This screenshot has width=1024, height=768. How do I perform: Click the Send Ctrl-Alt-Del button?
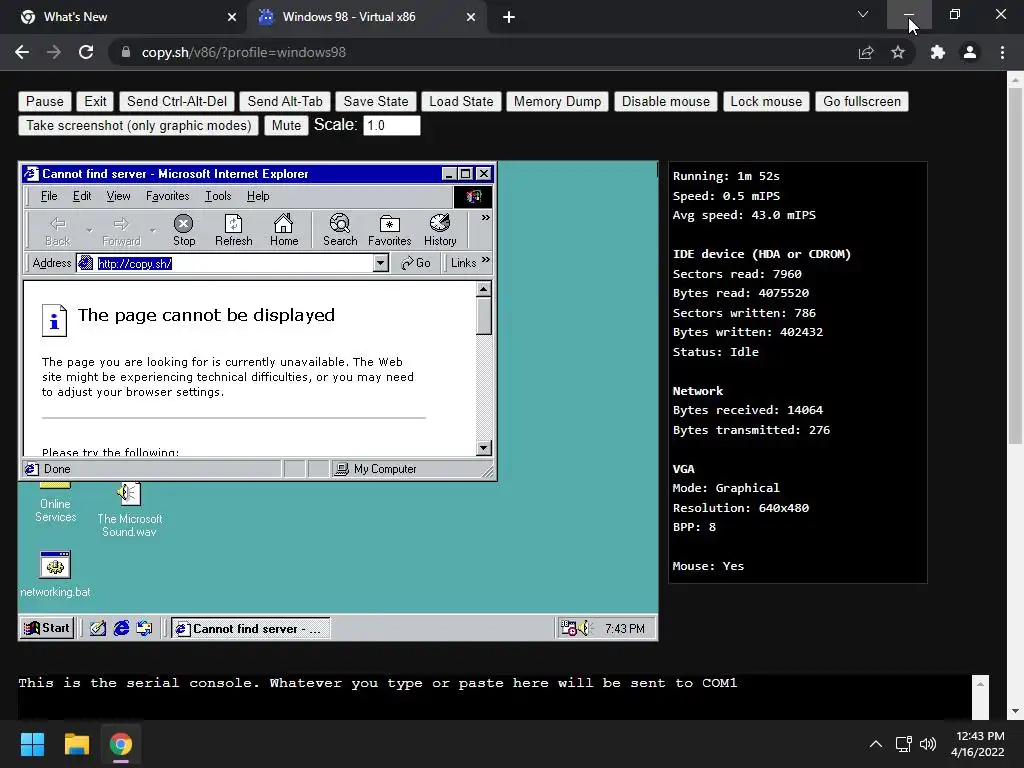click(x=176, y=101)
